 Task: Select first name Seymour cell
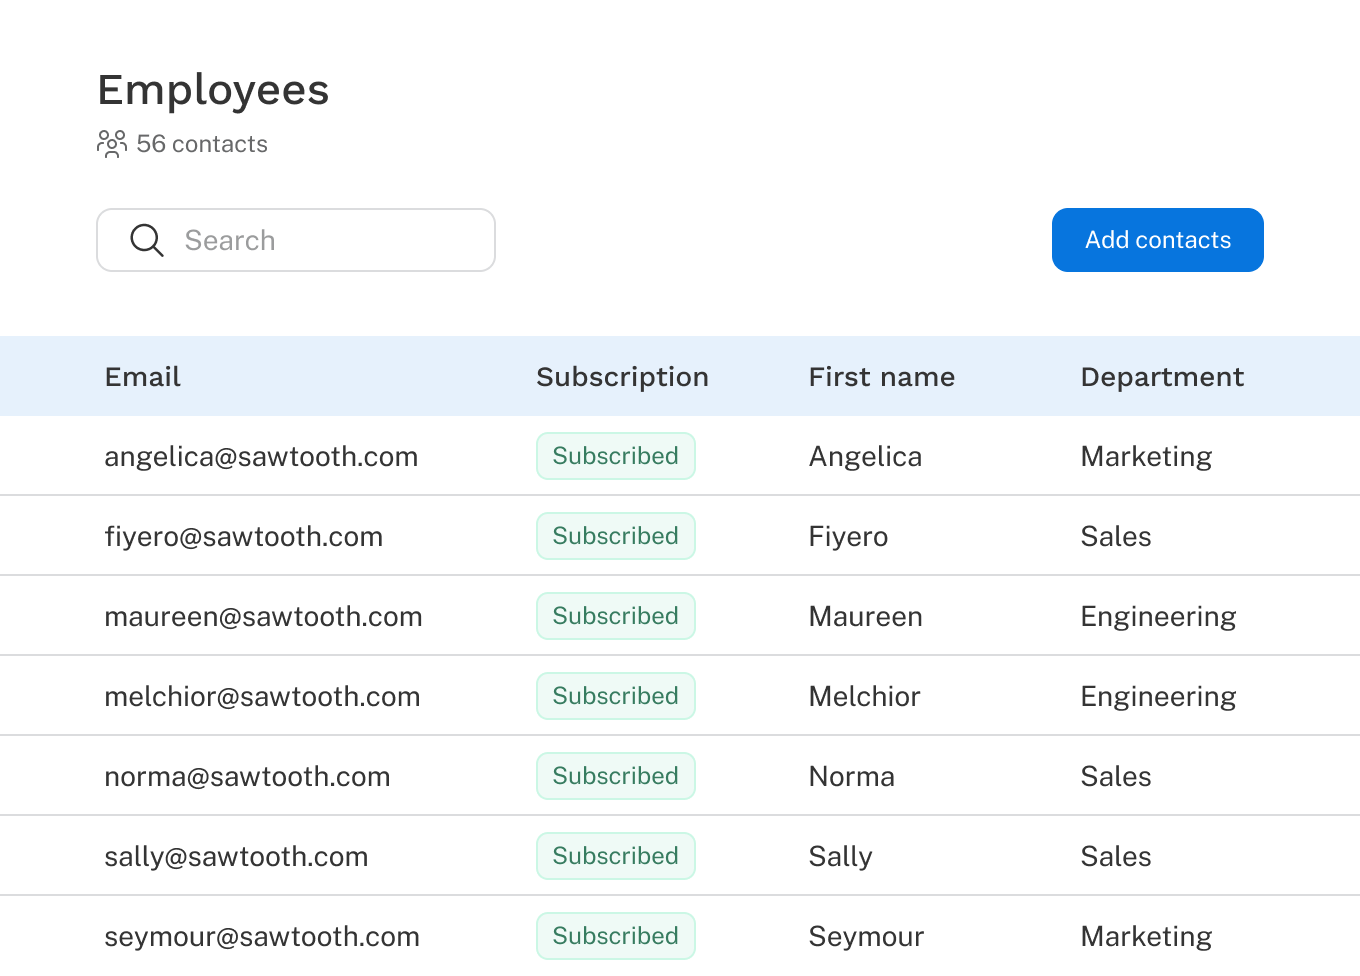click(866, 937)
